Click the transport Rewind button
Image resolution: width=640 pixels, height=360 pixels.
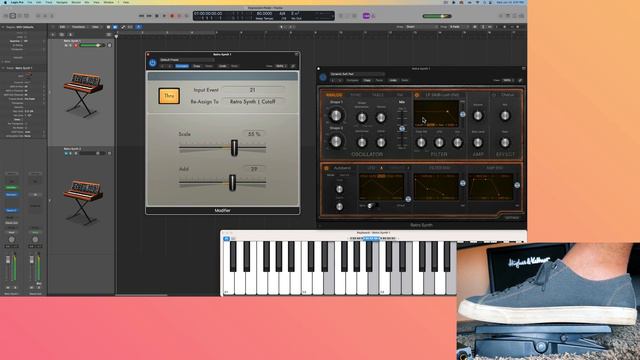[x=142, y=16]
